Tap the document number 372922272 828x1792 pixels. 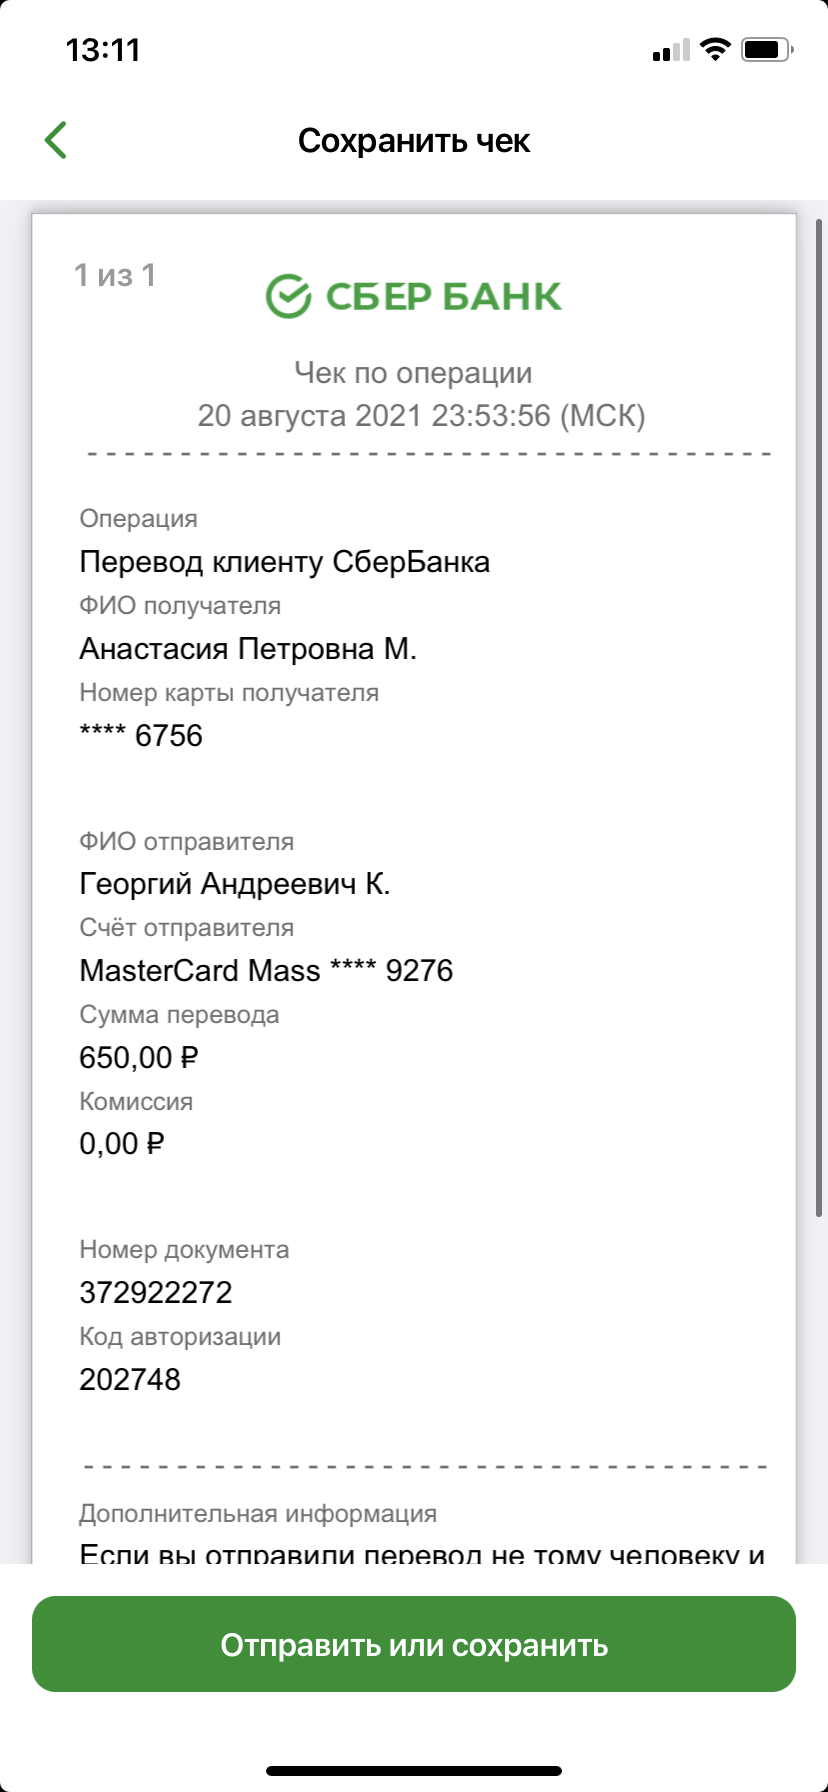point(156,1293)
